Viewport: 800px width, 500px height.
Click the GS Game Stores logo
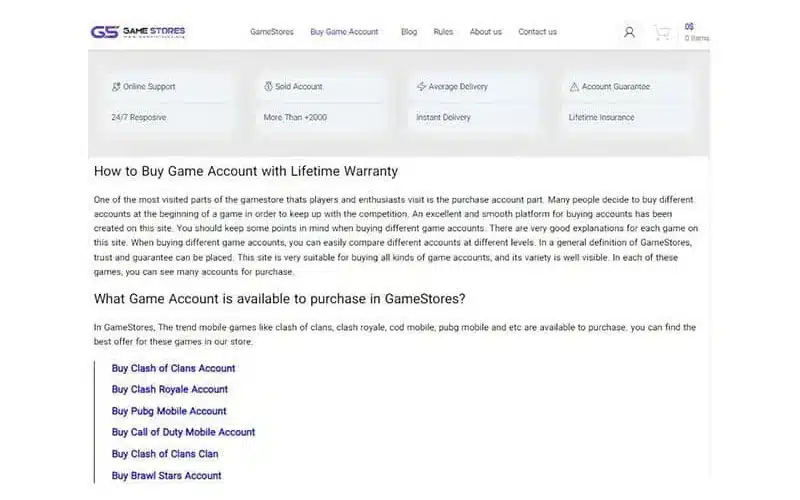pos(138,32)
